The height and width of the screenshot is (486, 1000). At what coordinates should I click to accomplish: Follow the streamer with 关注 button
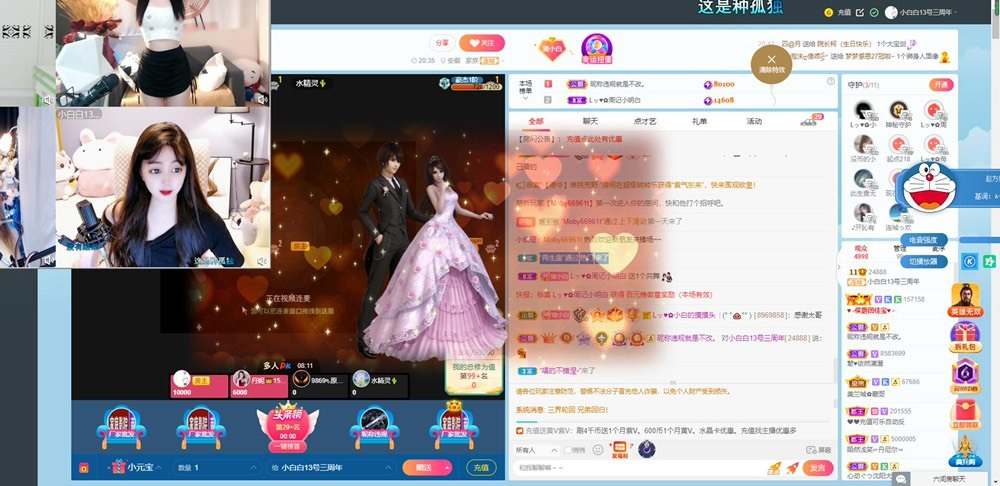pyautogui.click(x=482, y=43)
